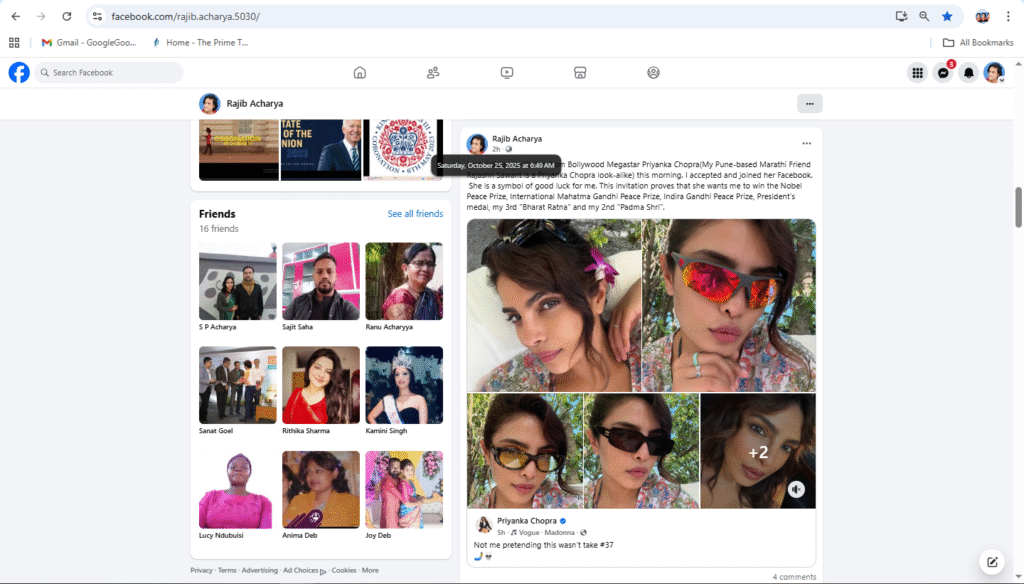Image resolution: width=1024 pixels, height=584 pixels.
Task: Open the profile three-dot options menu
Action: (x=809, y=103)
